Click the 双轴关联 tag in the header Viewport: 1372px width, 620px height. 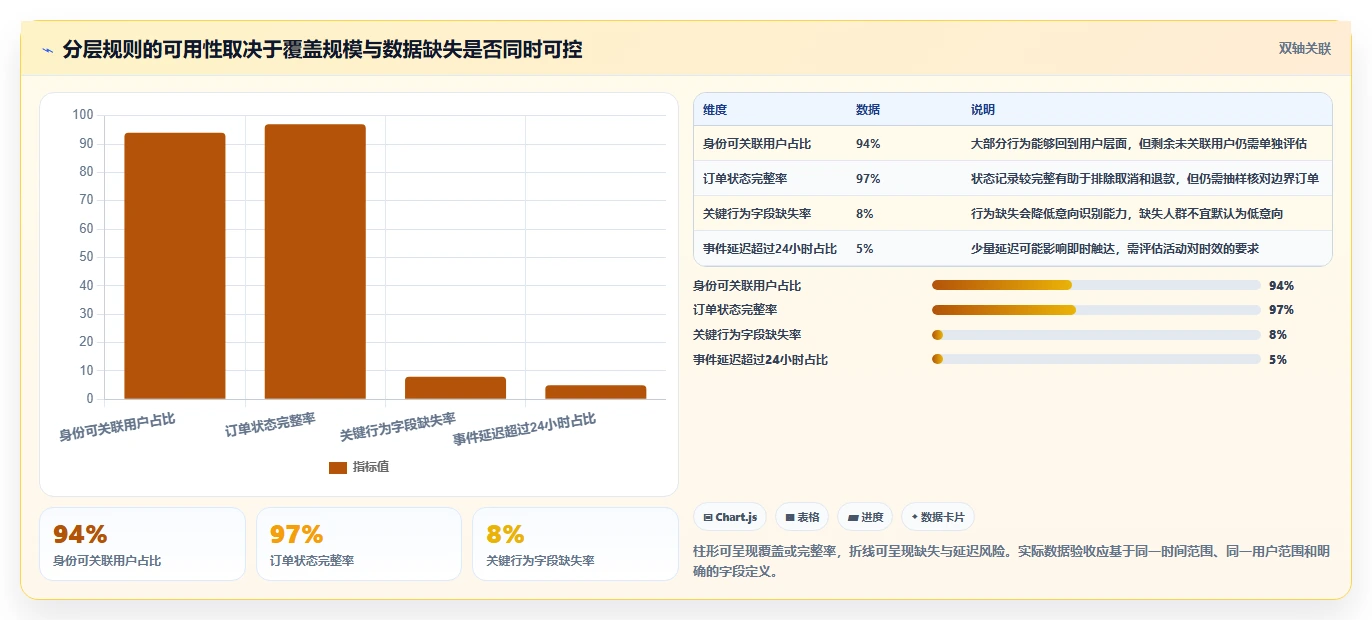1305,48
